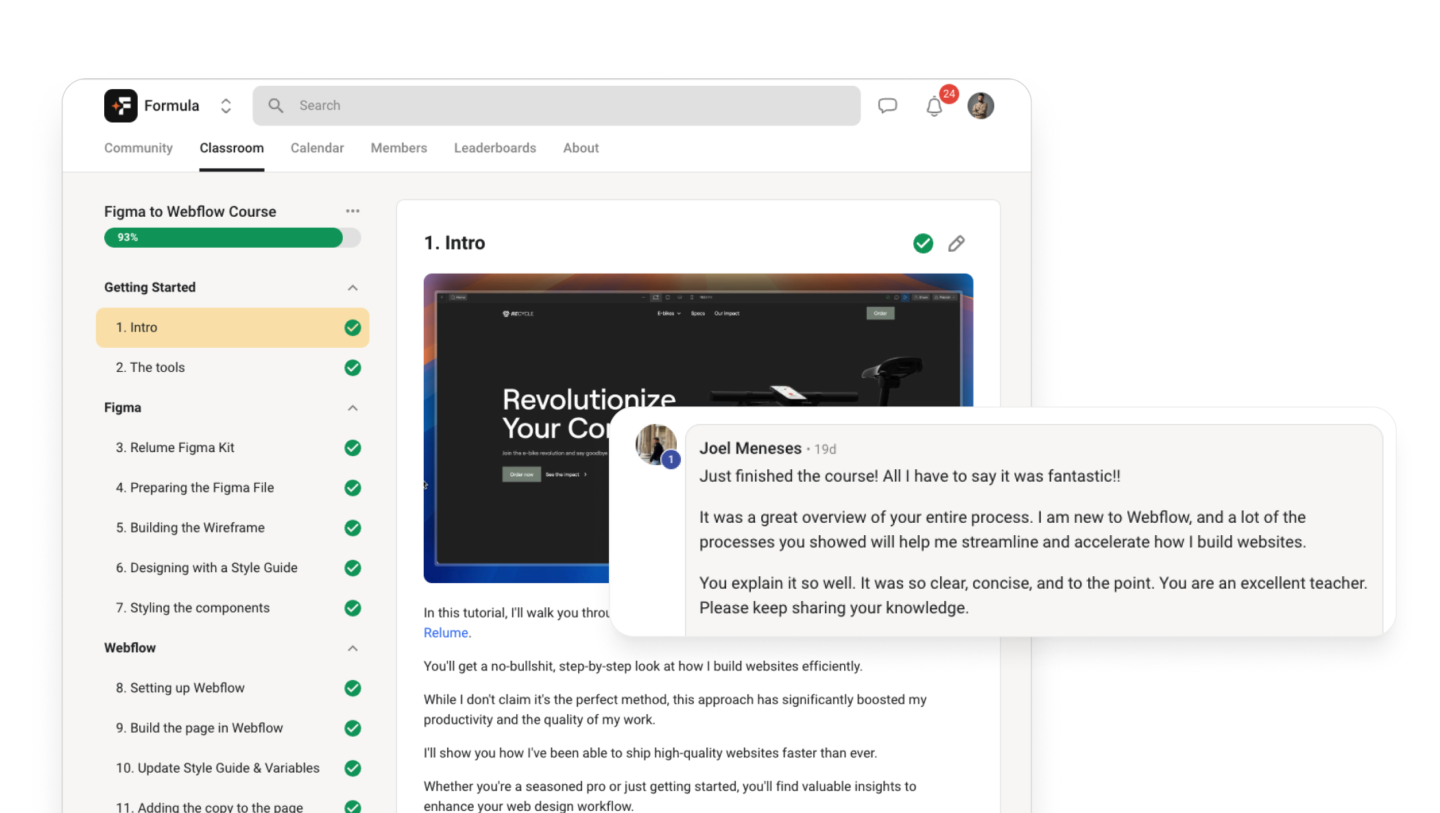This screenshot has width=1440, height=813.
Task: Toggle completion for Build the page in Webflow
Action: click(352, 728)
